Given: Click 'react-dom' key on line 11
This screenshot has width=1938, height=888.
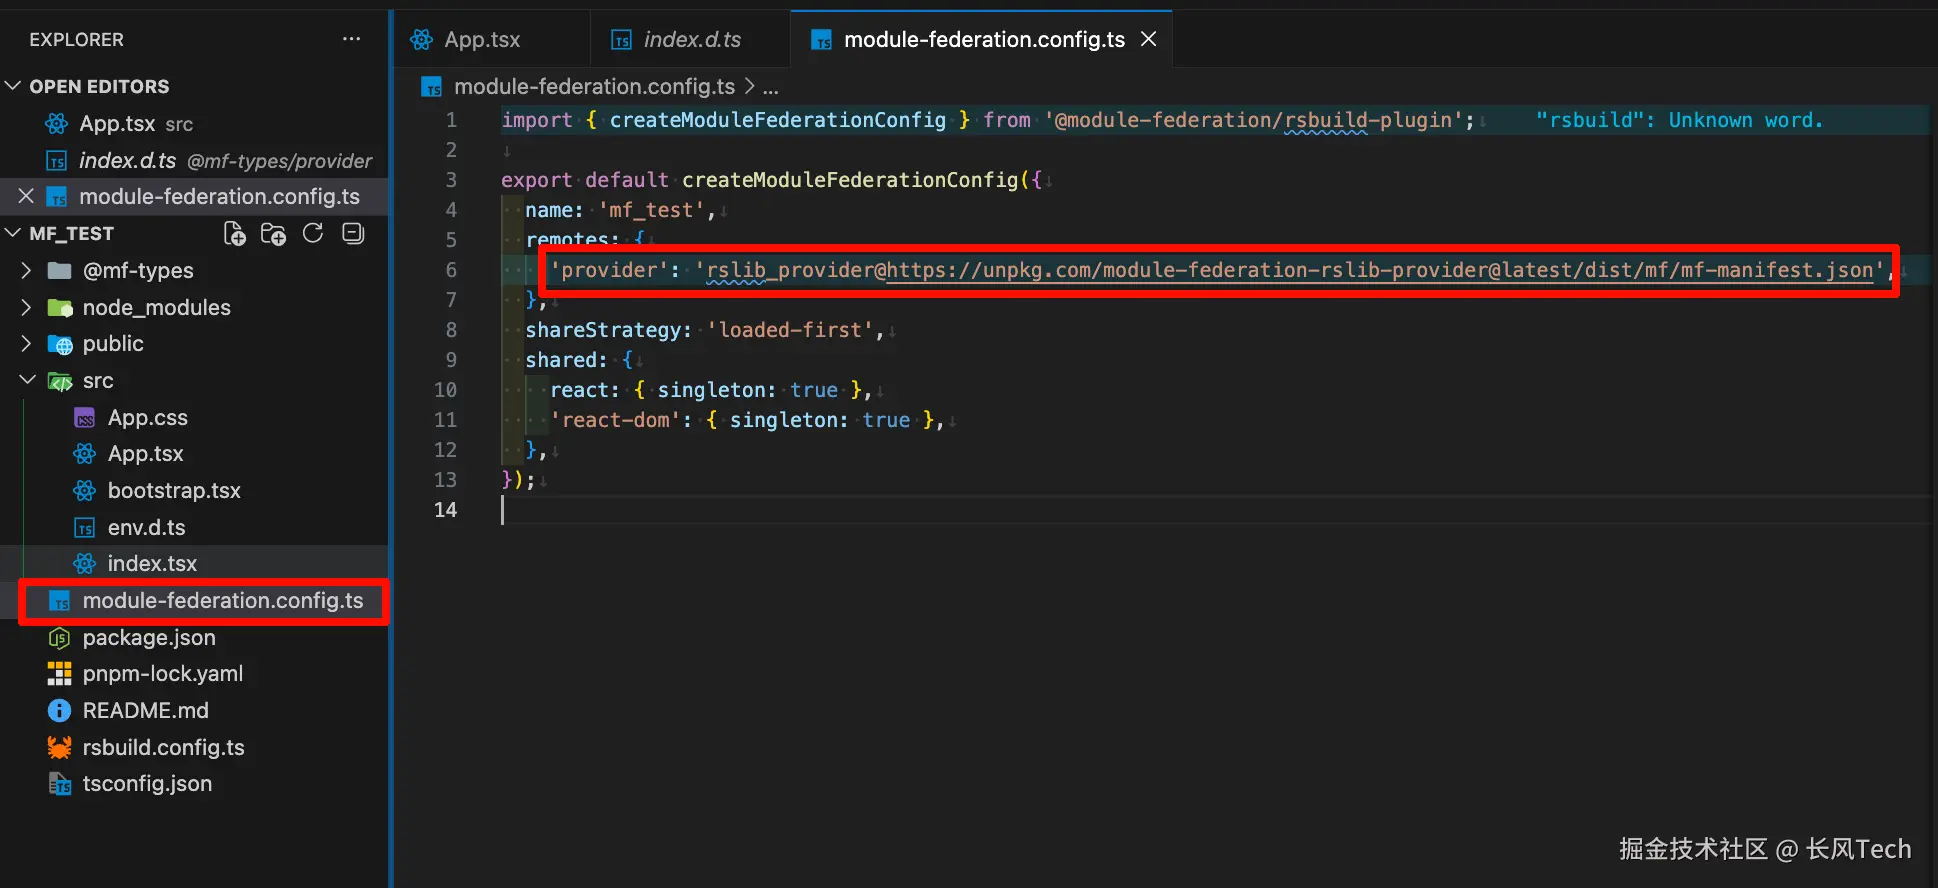Looking at the screenshot, I should 615,420.
